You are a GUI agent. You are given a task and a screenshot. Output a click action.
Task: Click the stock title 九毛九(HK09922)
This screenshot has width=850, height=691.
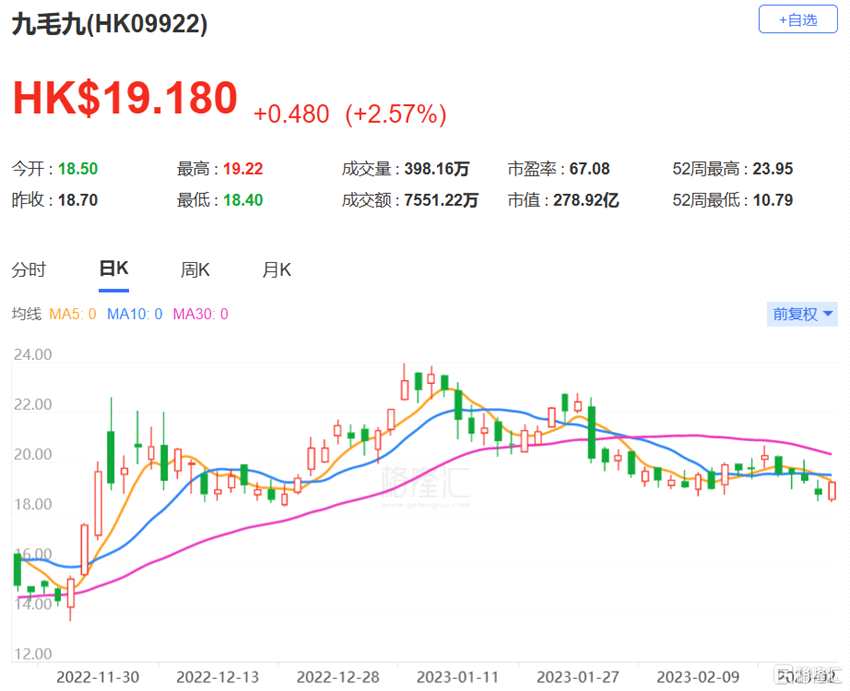[x=110, y=24]
